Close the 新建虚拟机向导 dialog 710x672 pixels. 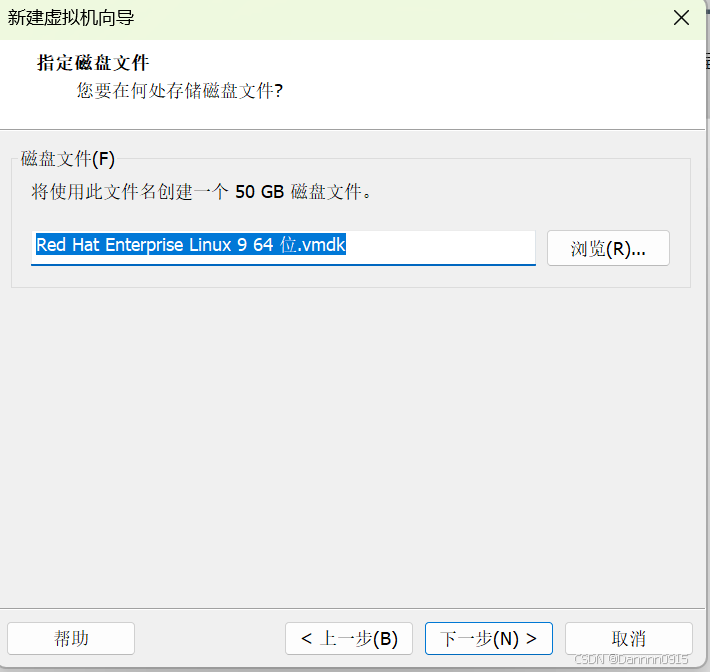tap(681, 18)
